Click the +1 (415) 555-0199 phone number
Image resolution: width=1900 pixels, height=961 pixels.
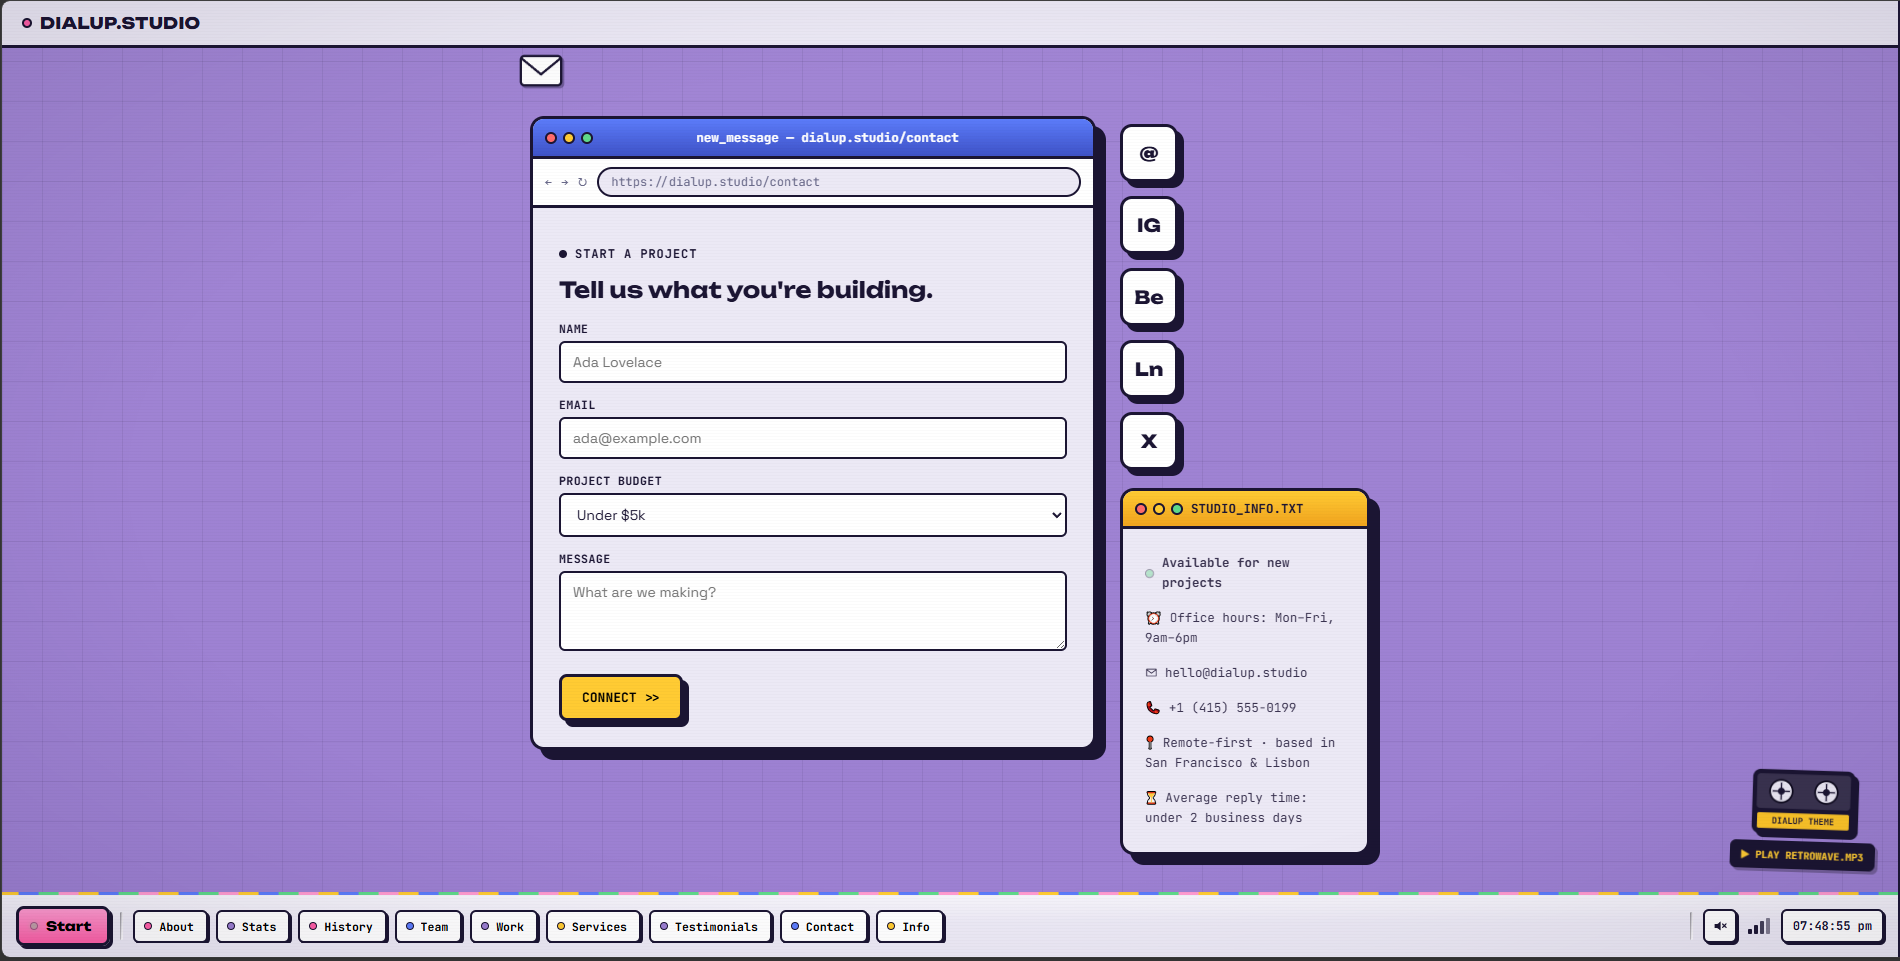(x=1232, y=708)
